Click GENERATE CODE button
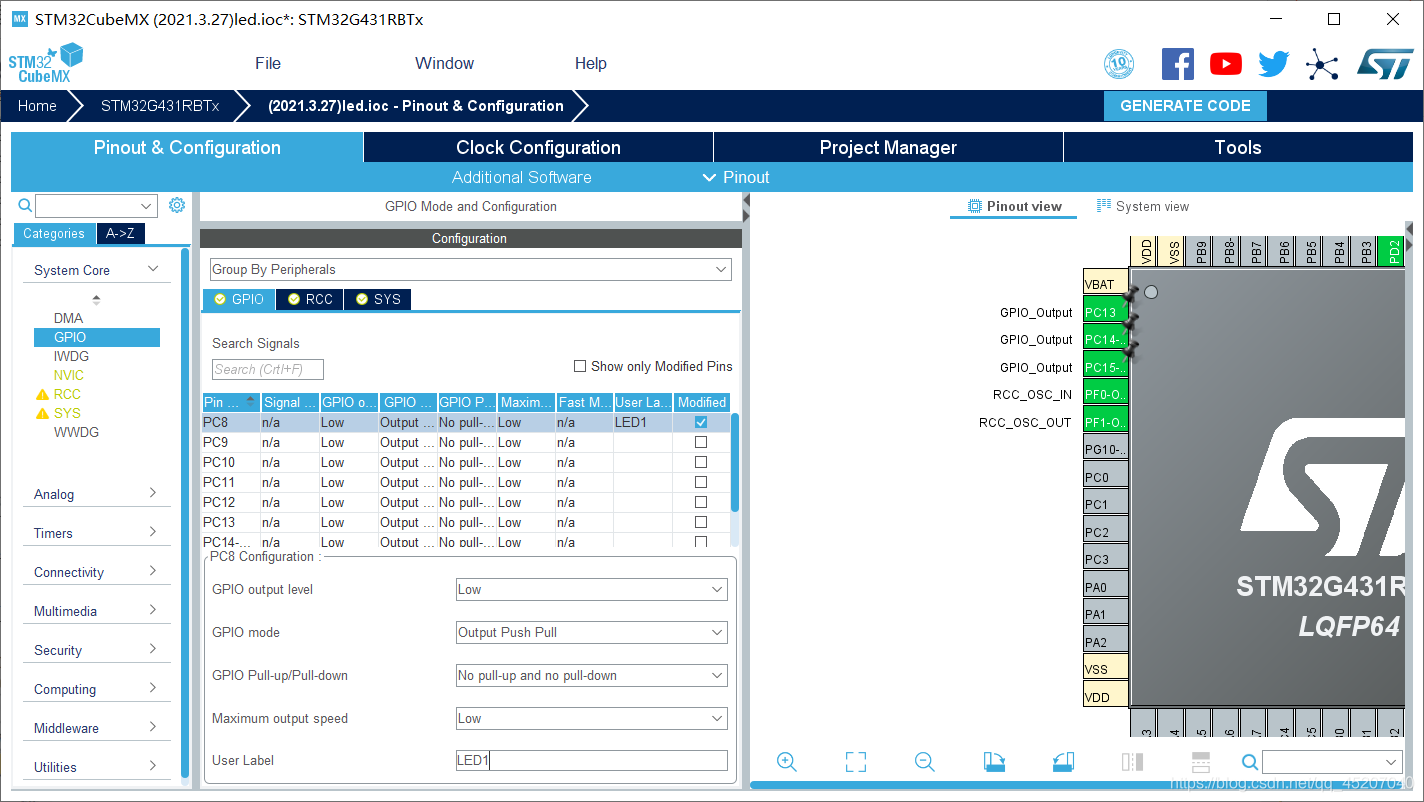Screen dimensions: 1424x802 (1185, 106)
